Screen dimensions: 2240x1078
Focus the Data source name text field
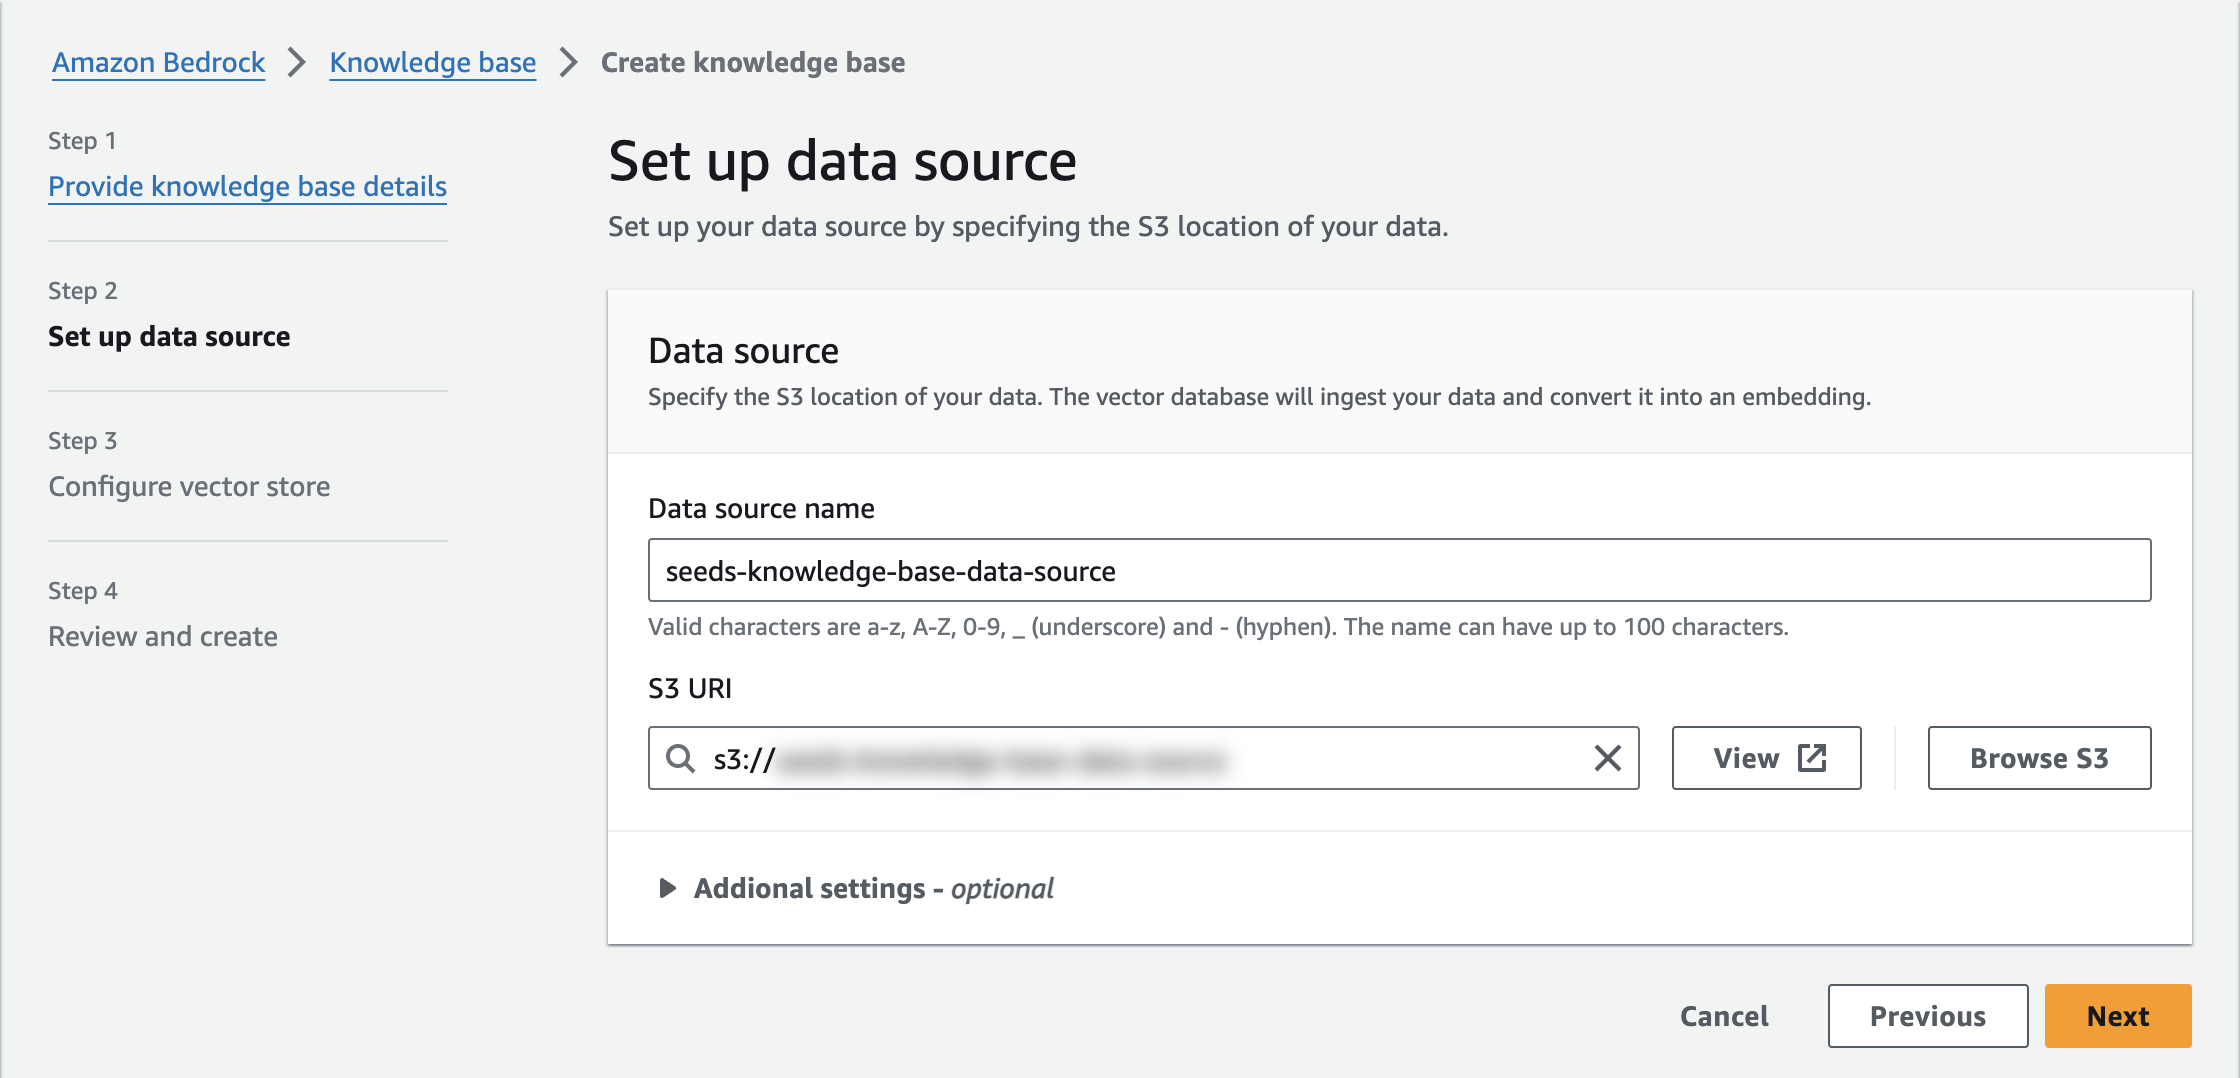click(1398, 570)
